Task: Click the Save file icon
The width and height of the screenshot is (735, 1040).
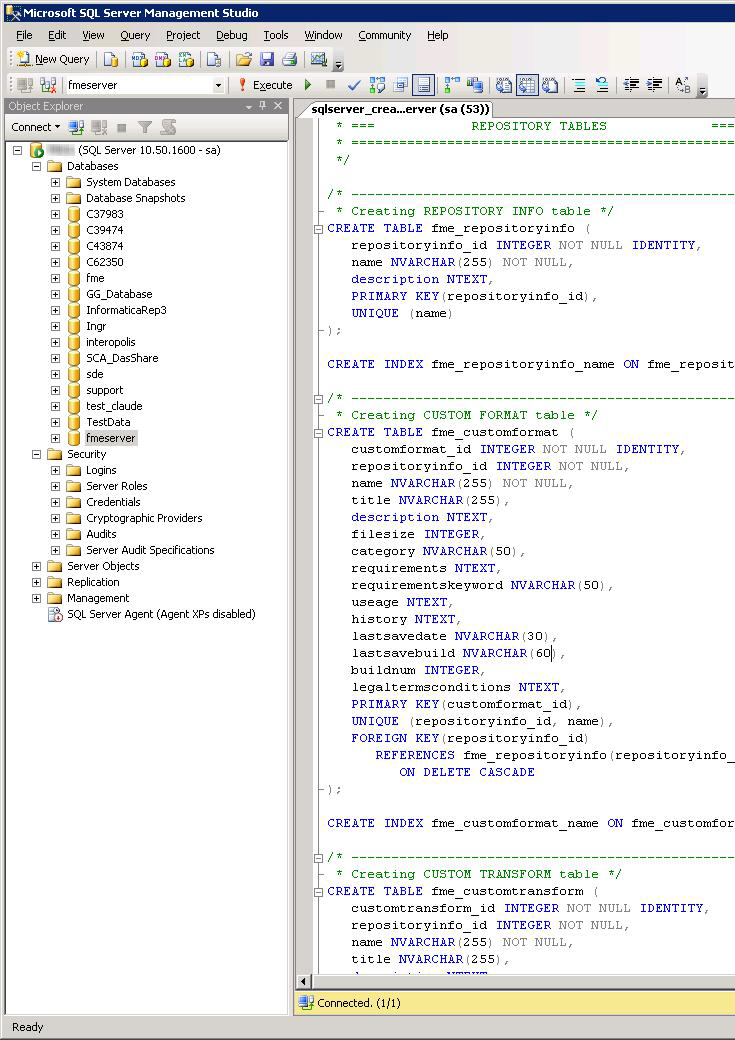Action: 267,59
